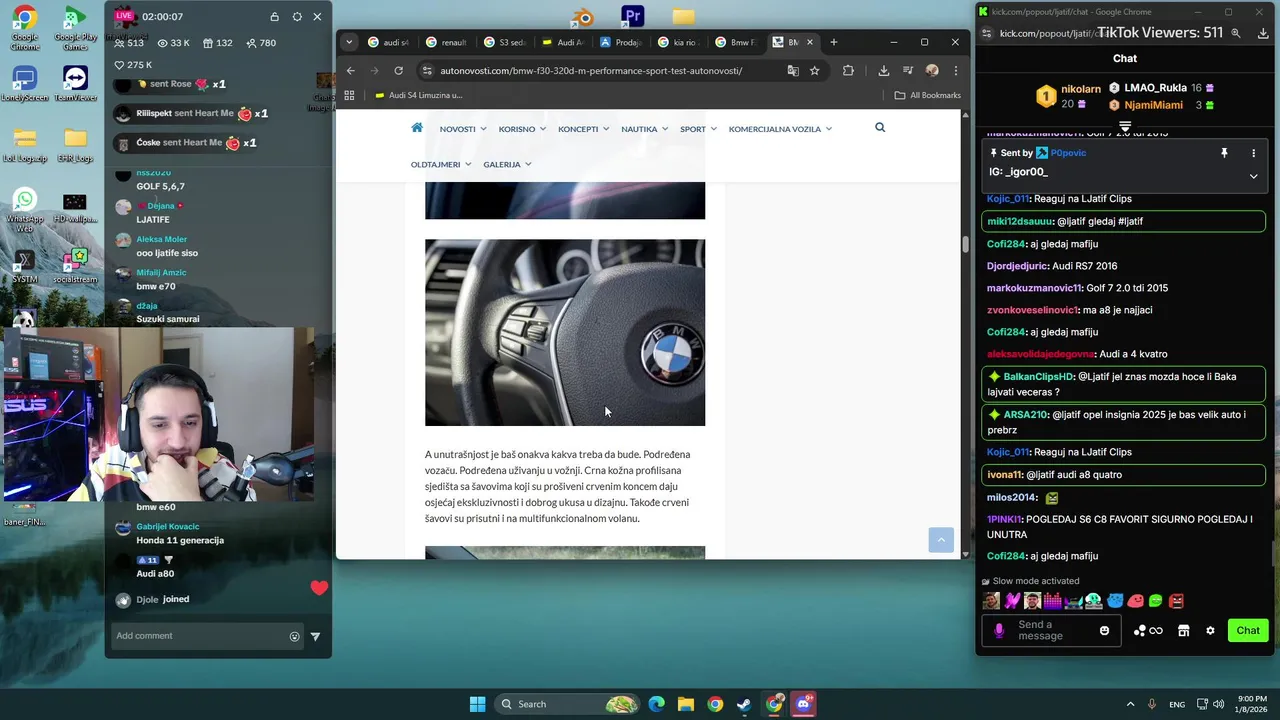Click the views eye icon showing 33 K
Viewport: 1280px width, 720px height.
(162, 43)
